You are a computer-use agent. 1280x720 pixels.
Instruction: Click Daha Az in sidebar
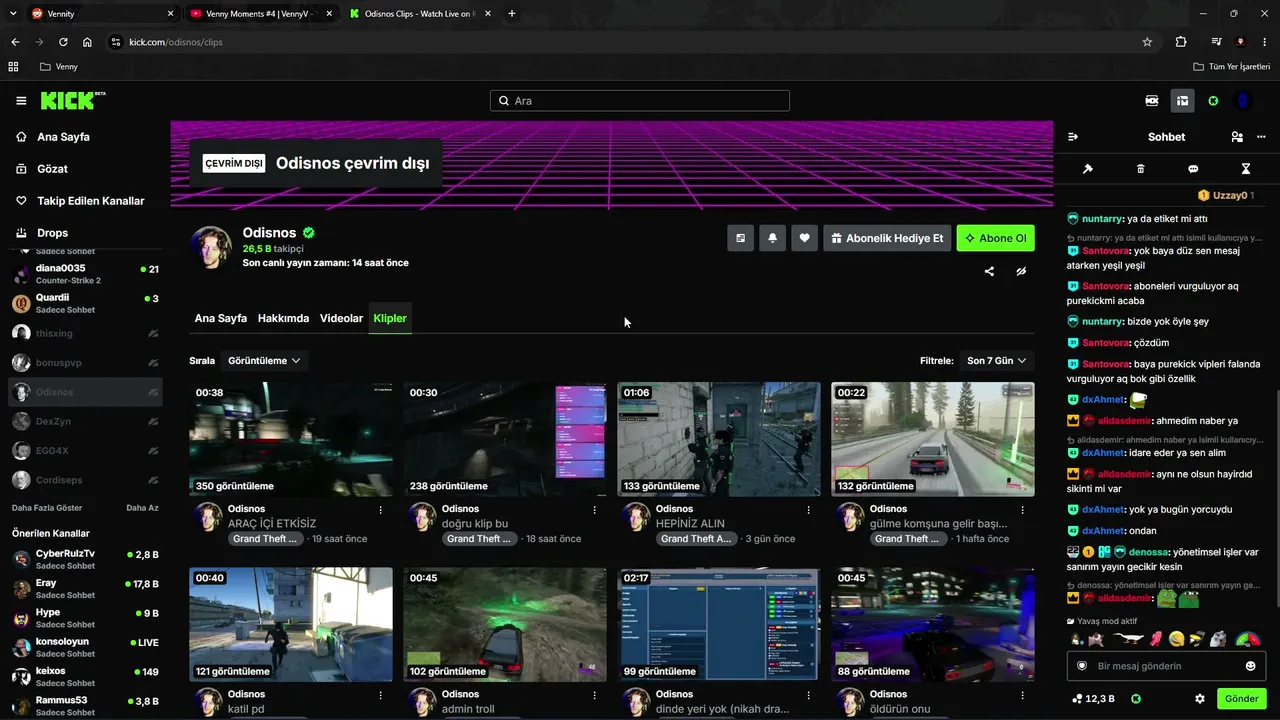click(142, 508)
